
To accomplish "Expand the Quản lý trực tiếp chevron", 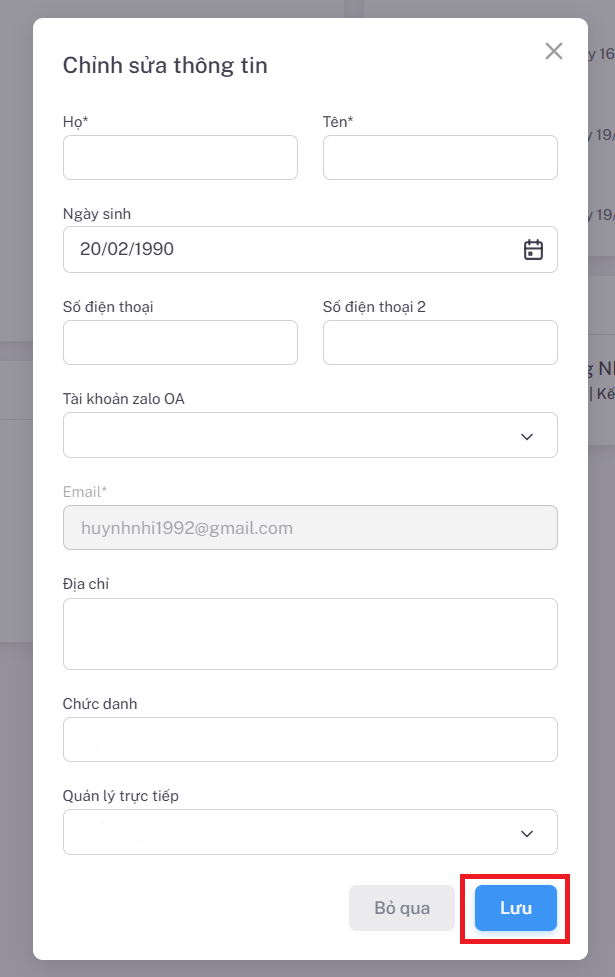I will tap(527, 833).
